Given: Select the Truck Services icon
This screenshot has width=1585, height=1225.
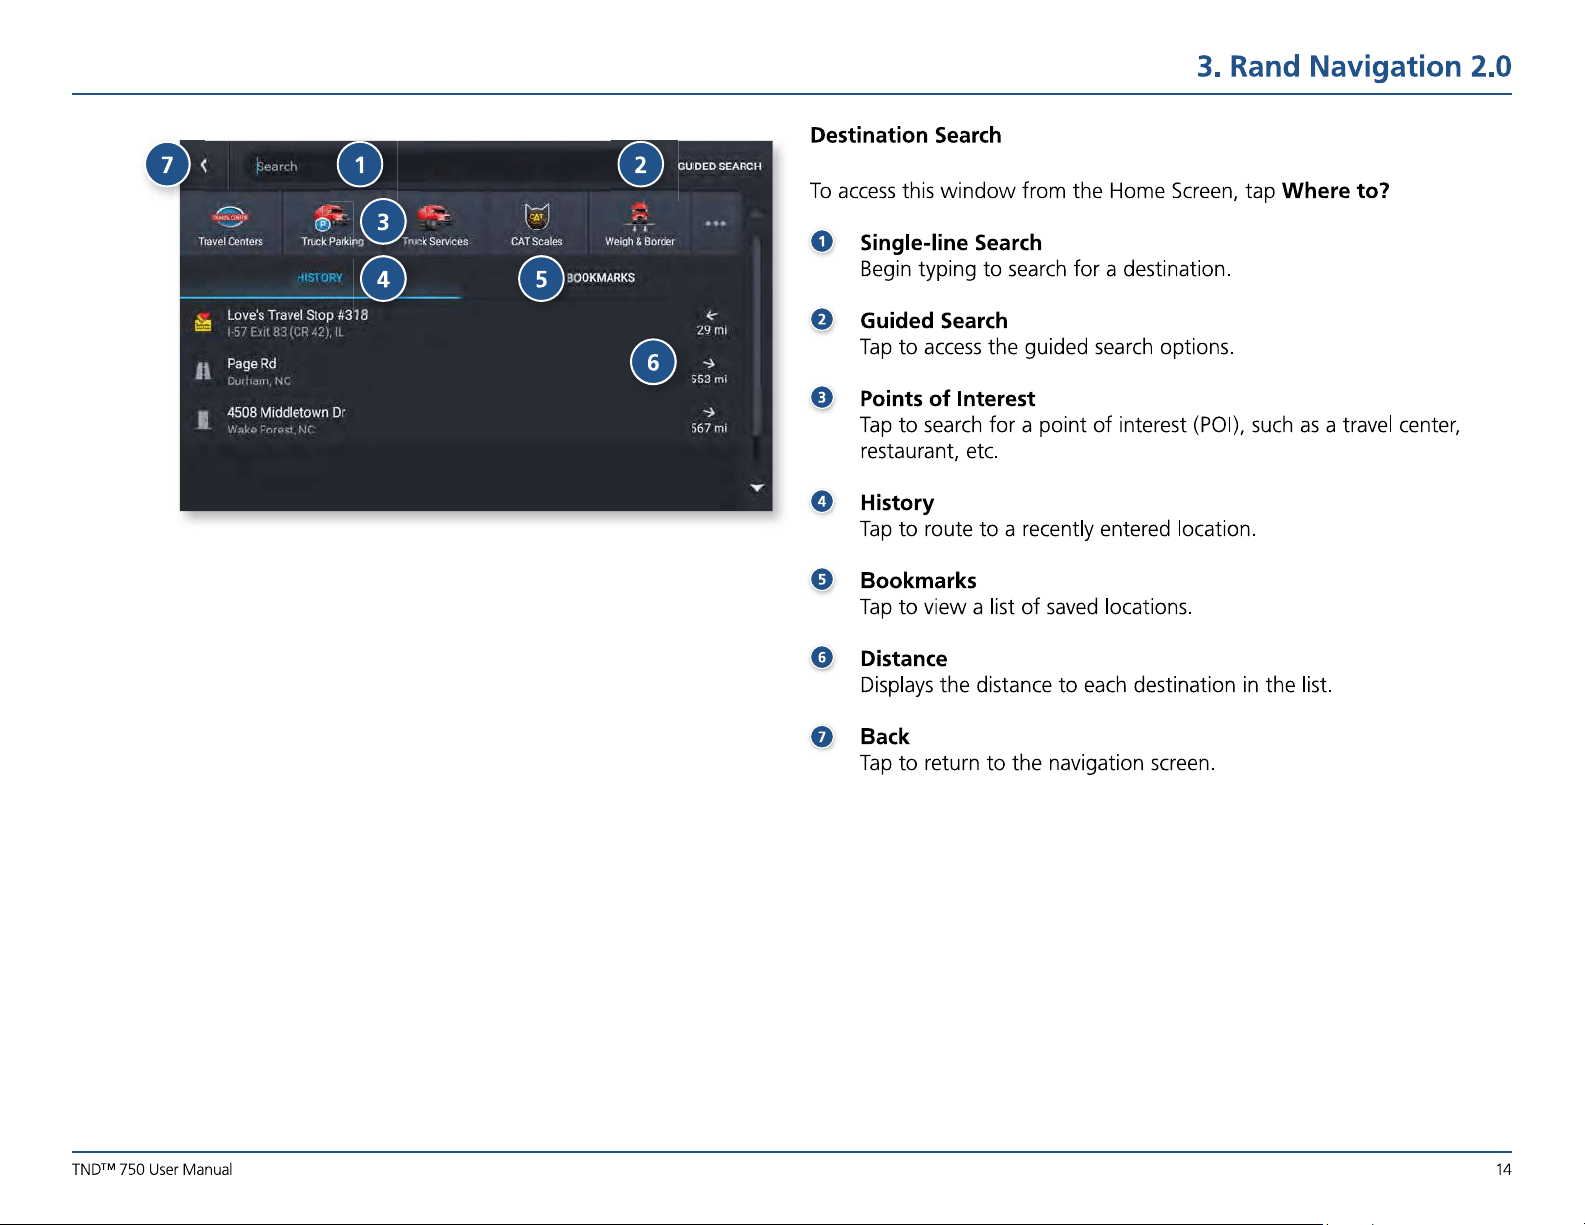Looking at the screenshot, I should (435, 224).
